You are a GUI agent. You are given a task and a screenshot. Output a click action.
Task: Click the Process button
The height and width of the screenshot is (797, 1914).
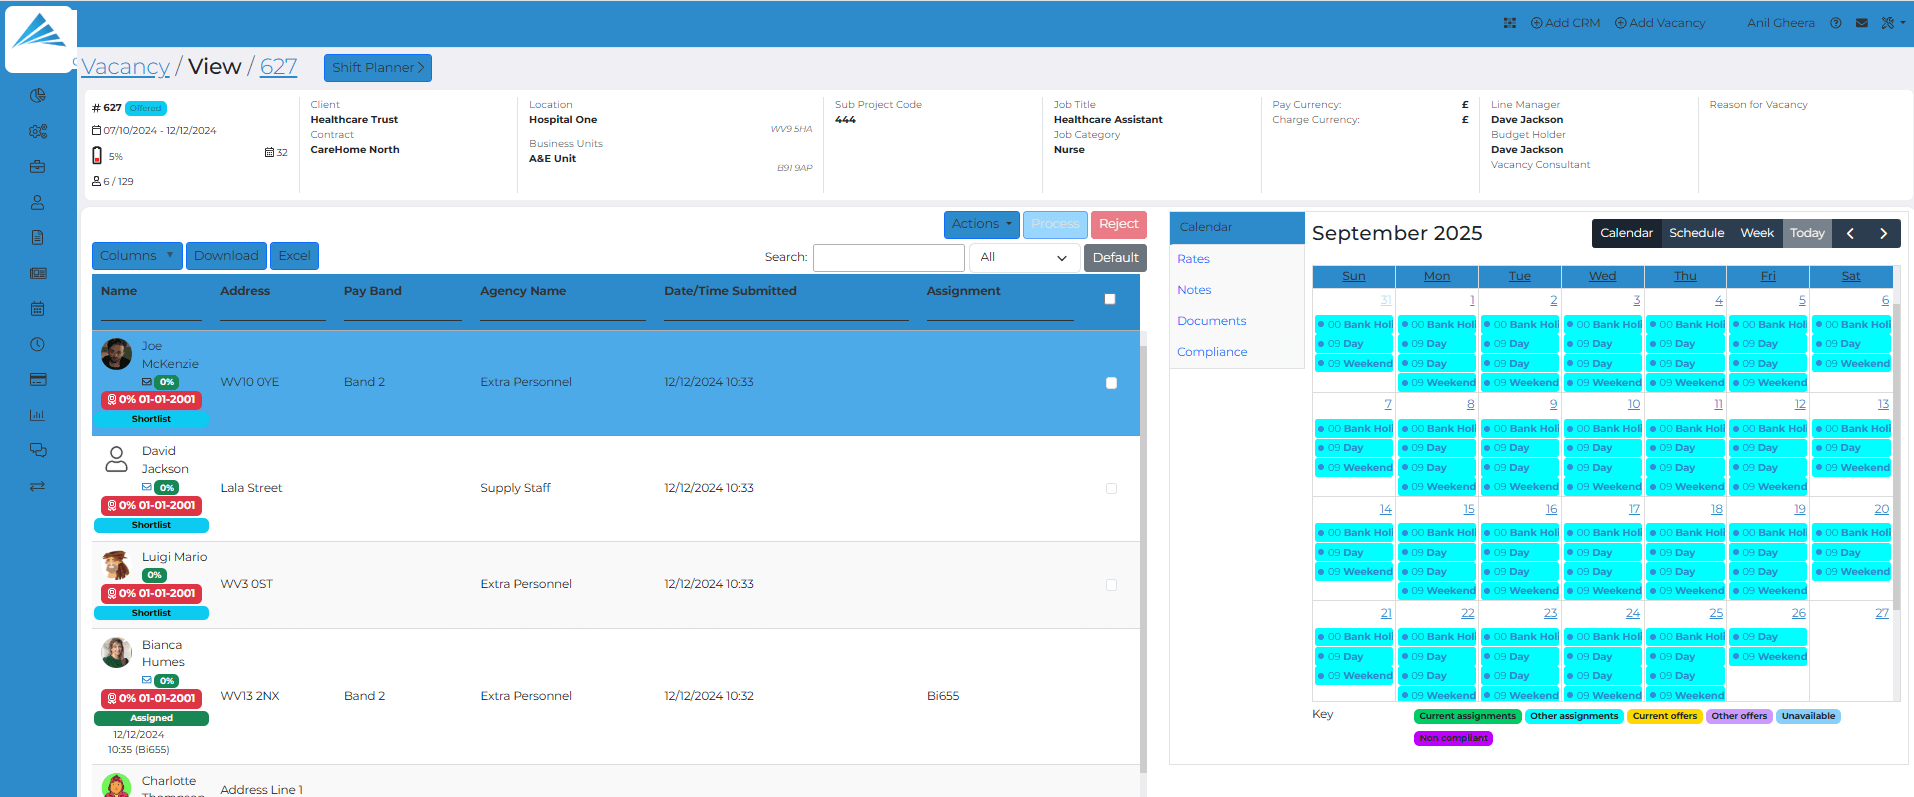(x=1055, y=224)
